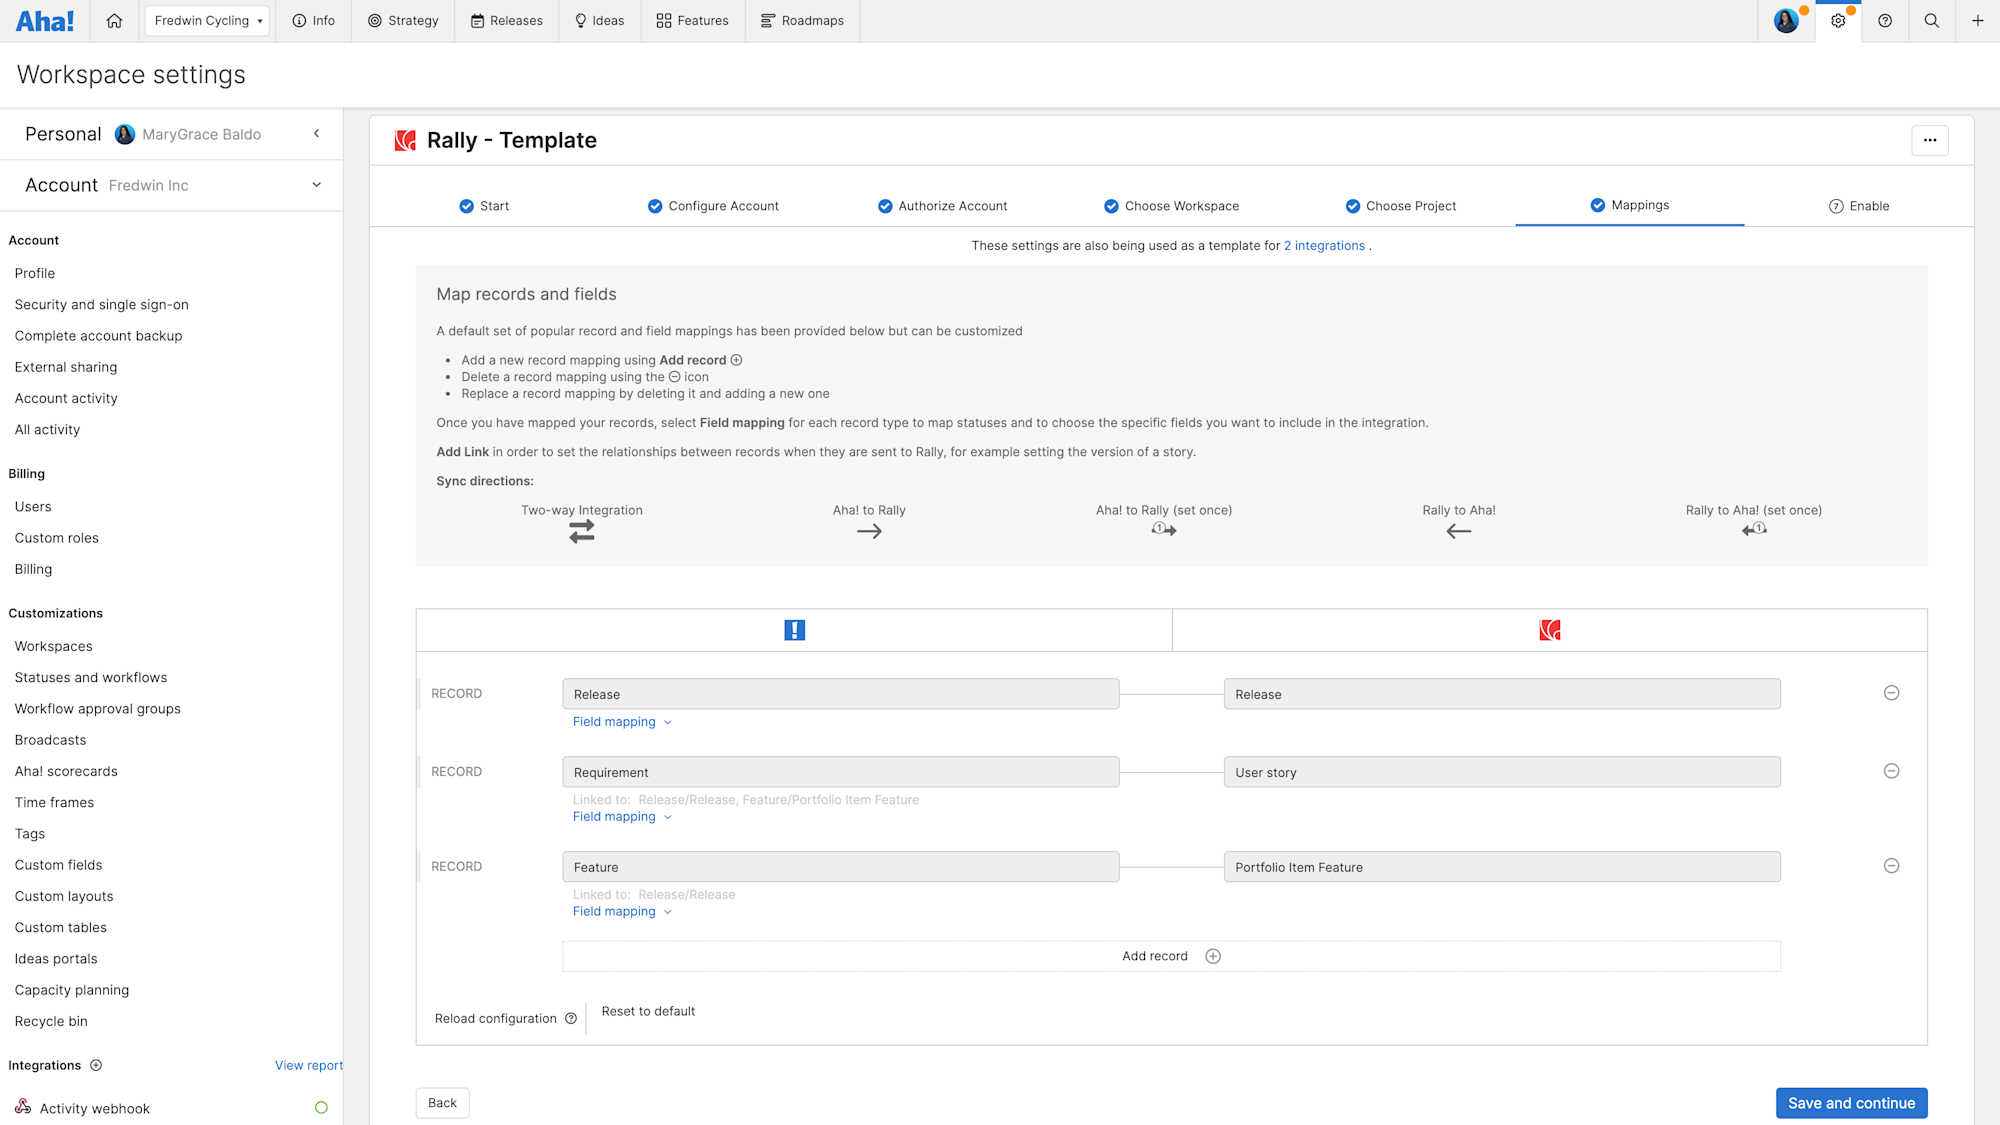Collapse the Account Fredwin Inc section
Image resolution: width=2000 pixels, height=1125 pixels.
(x=316, y=184)
